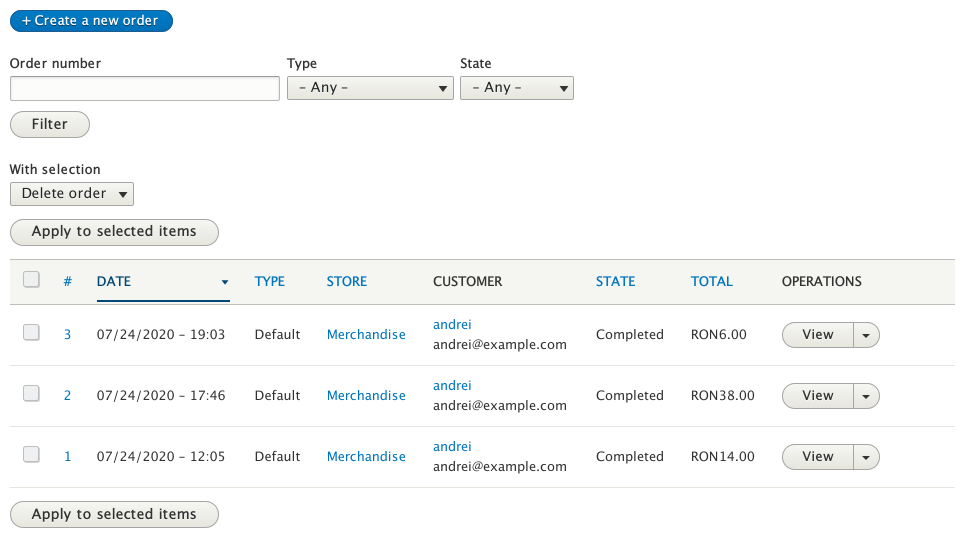View order 2 using its View button

coord(817,396)
